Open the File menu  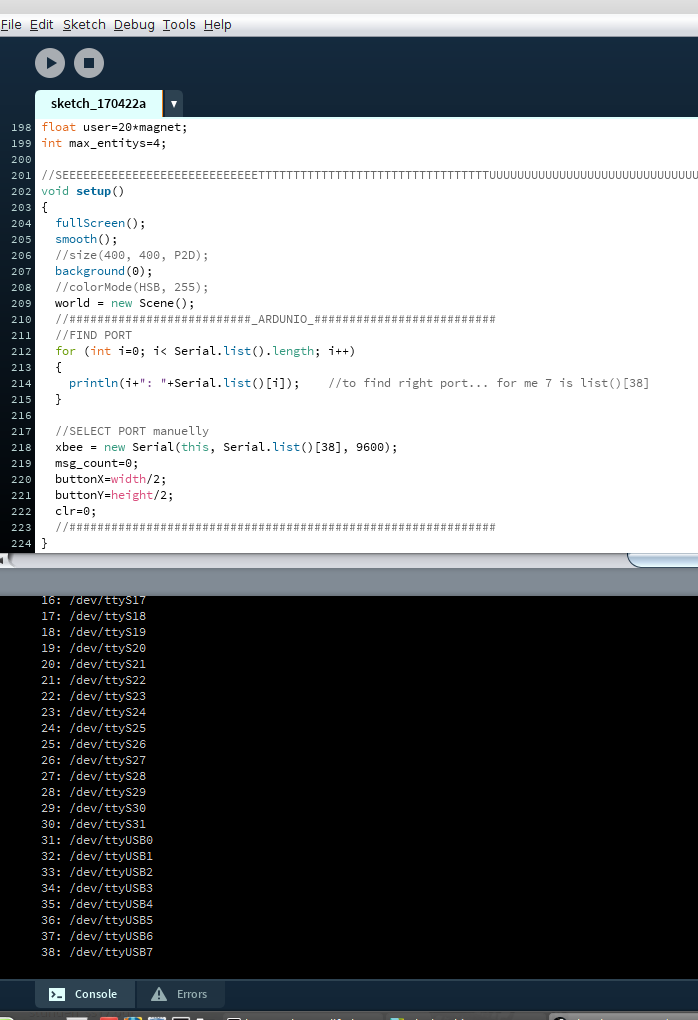(x=12, y=24)
